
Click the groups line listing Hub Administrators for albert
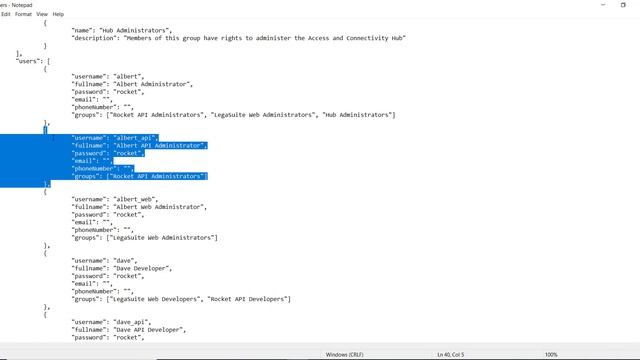[x=233, y=115]
